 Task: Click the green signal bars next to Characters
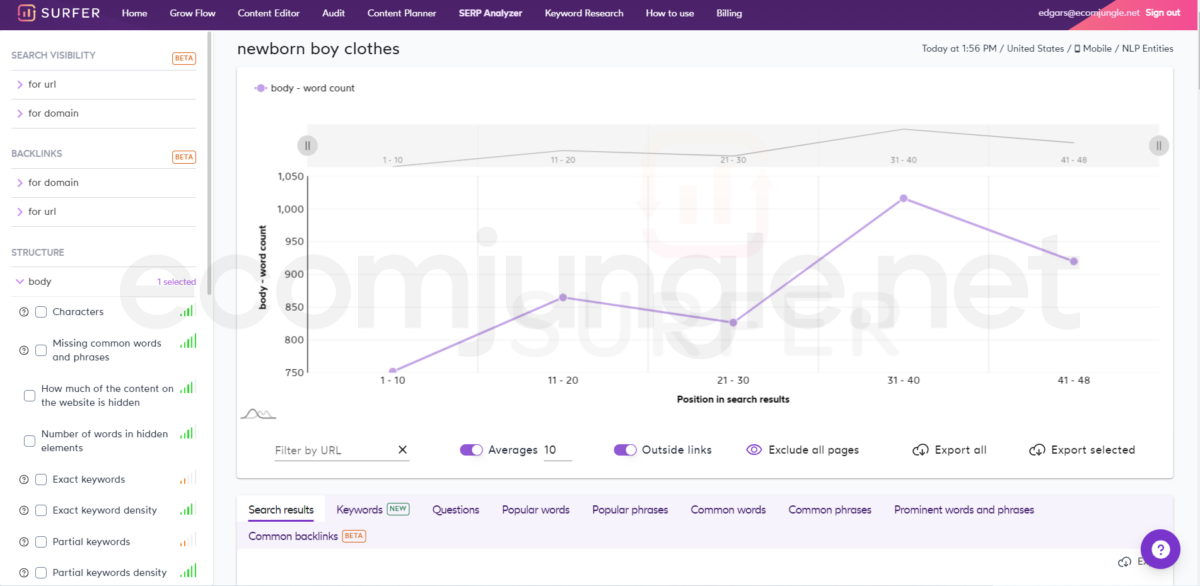click(187, 312)
